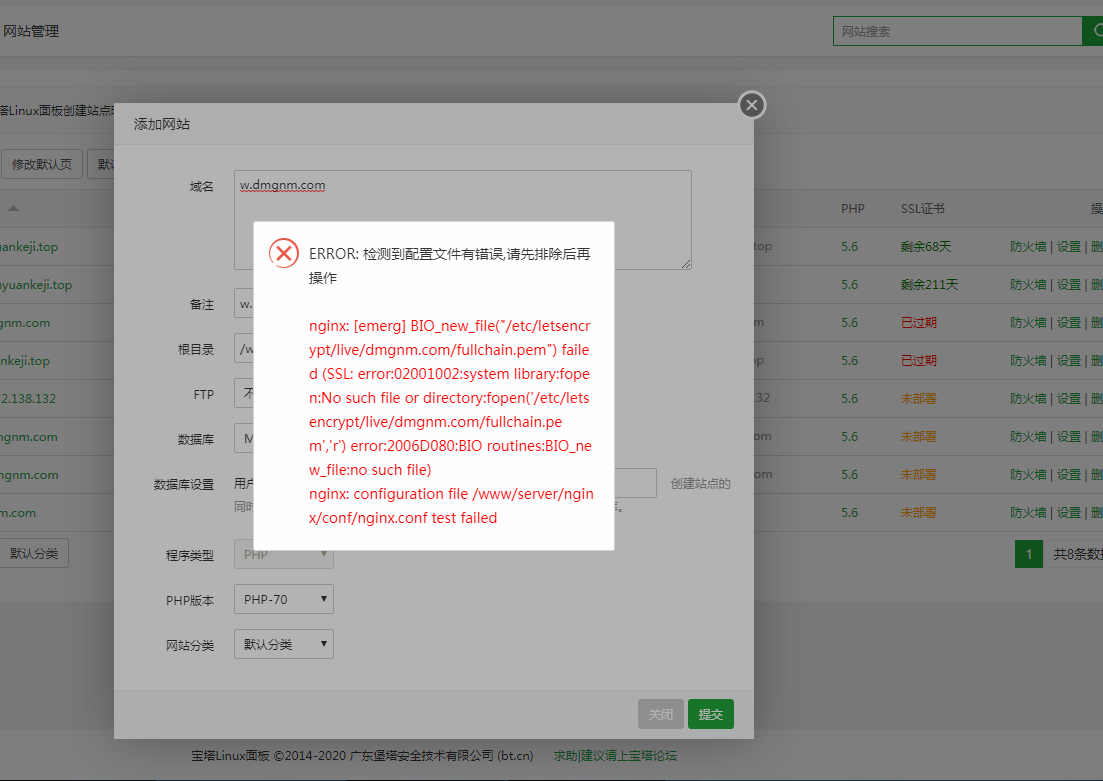1103x781 pixels.
Task: Close the Add Website dialog with X icon
Action: [x=752, y=106]
